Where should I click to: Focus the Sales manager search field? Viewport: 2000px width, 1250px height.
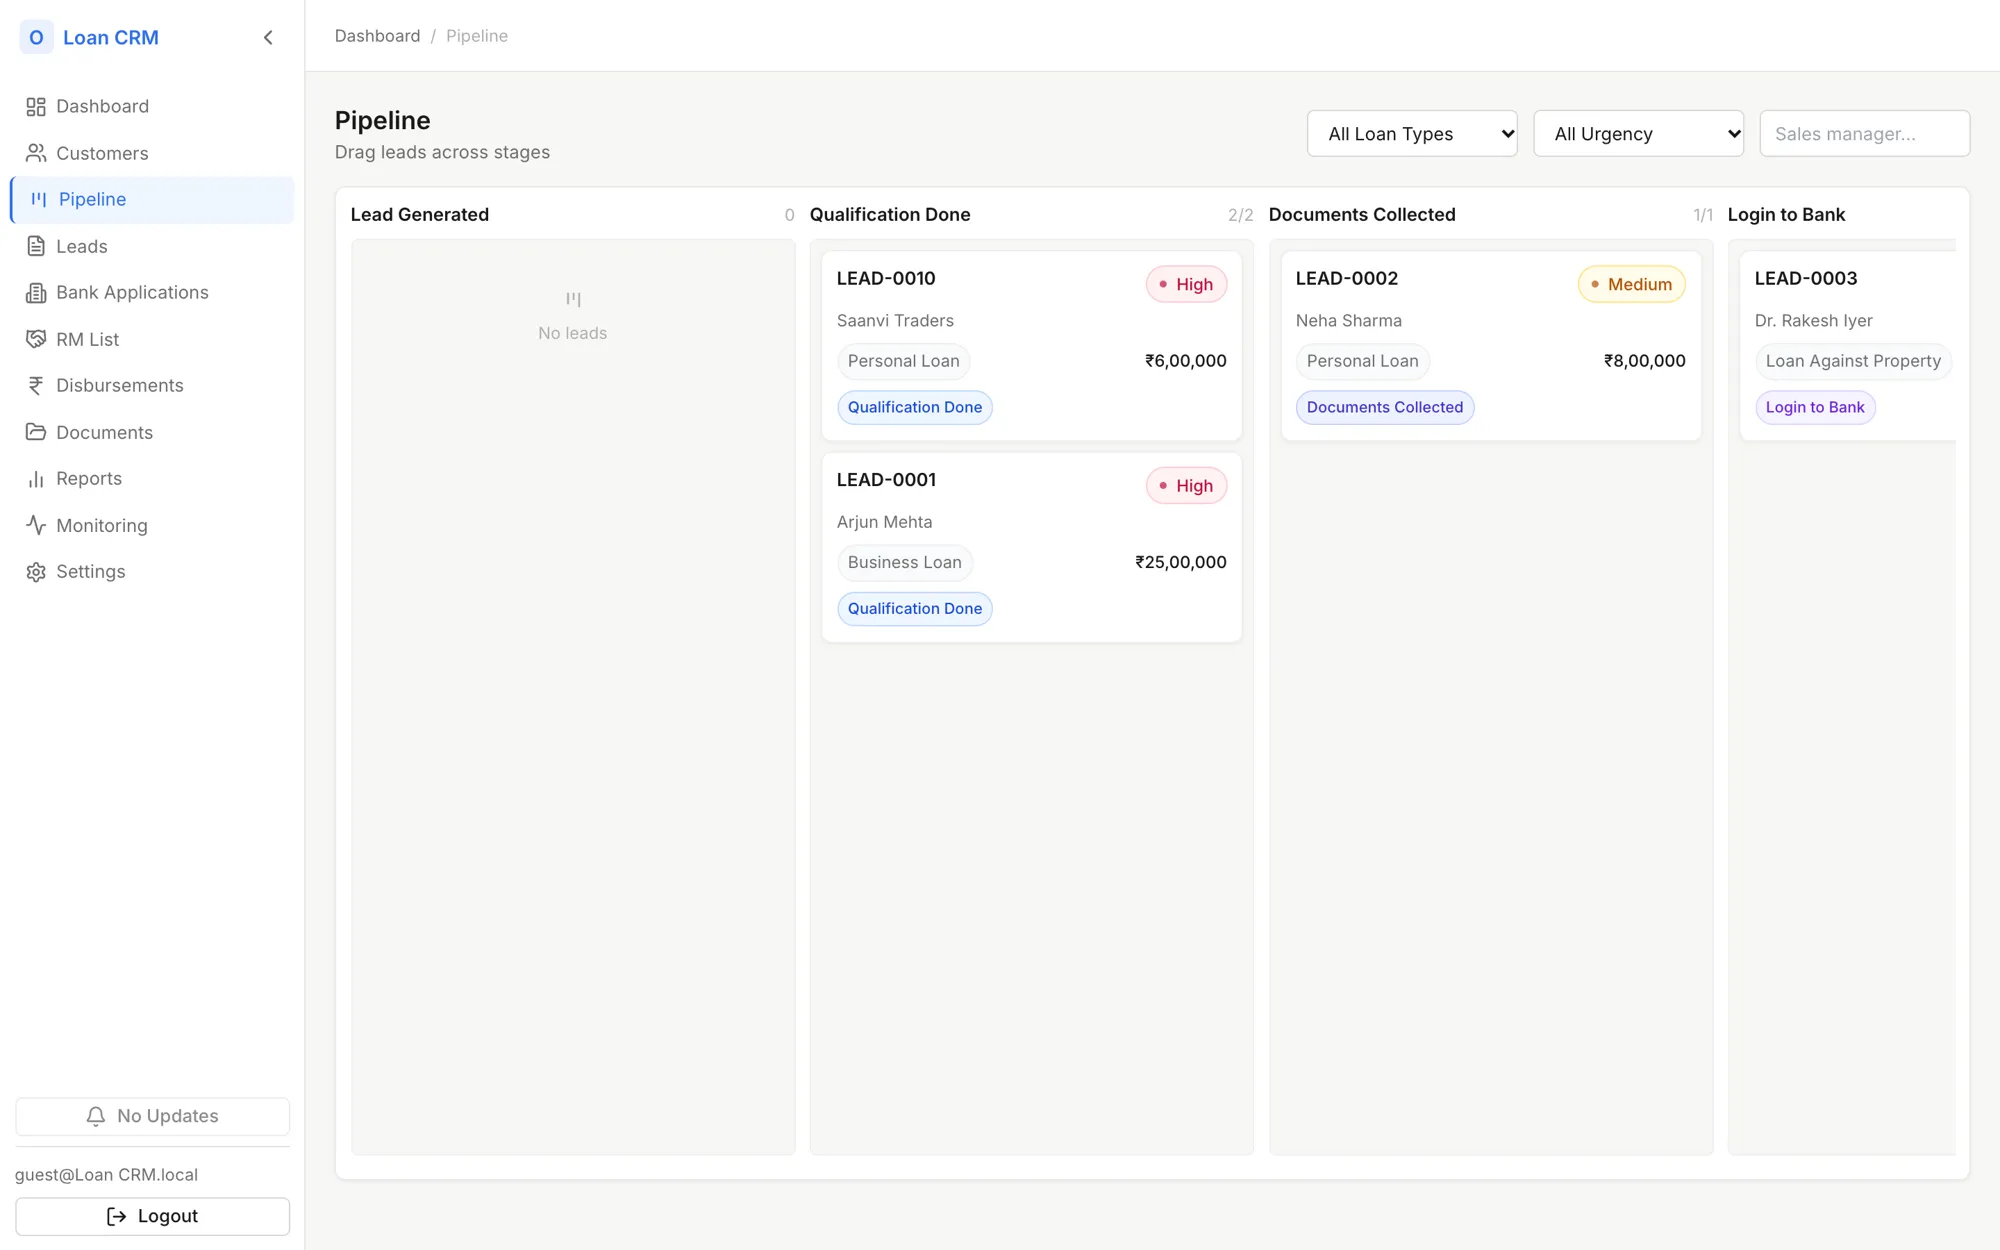[1864, 133]
